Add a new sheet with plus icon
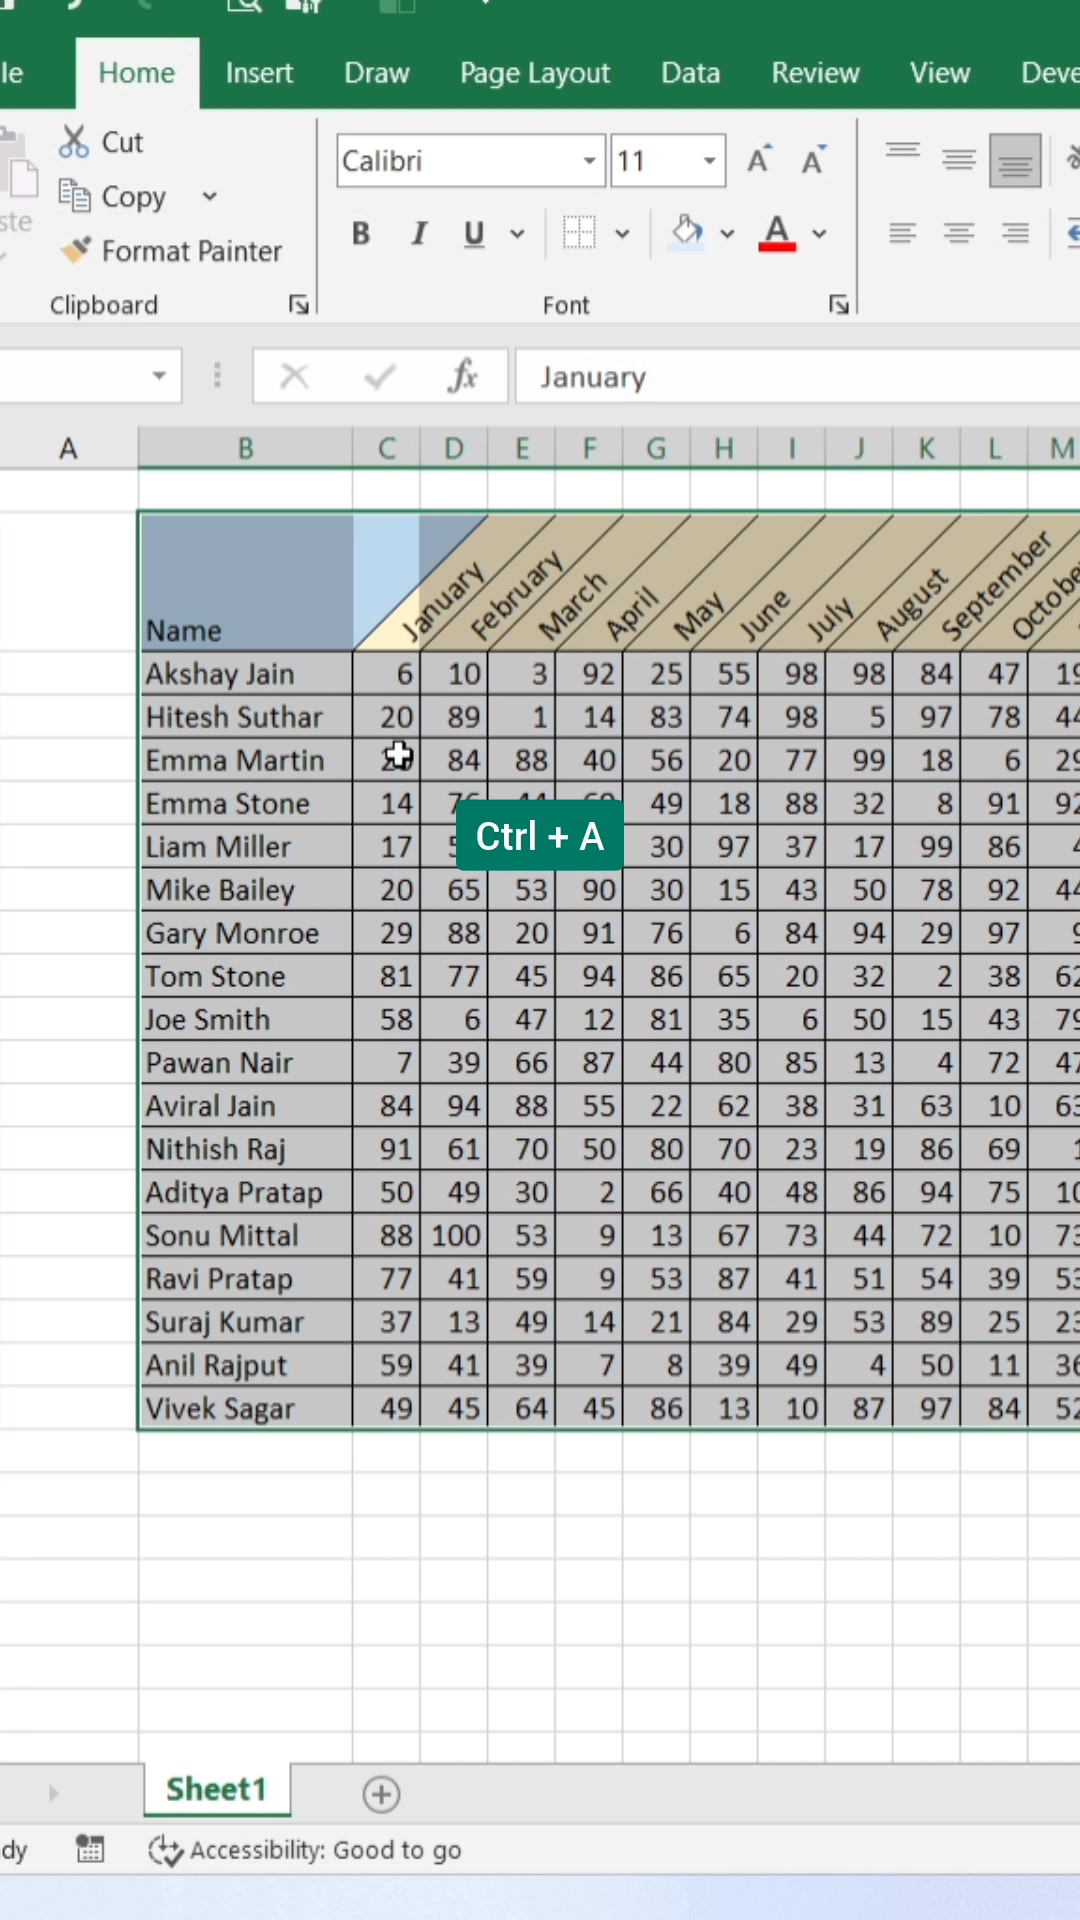The height and width of the screenshot is (1920, 1080). tap(381, 1794)
